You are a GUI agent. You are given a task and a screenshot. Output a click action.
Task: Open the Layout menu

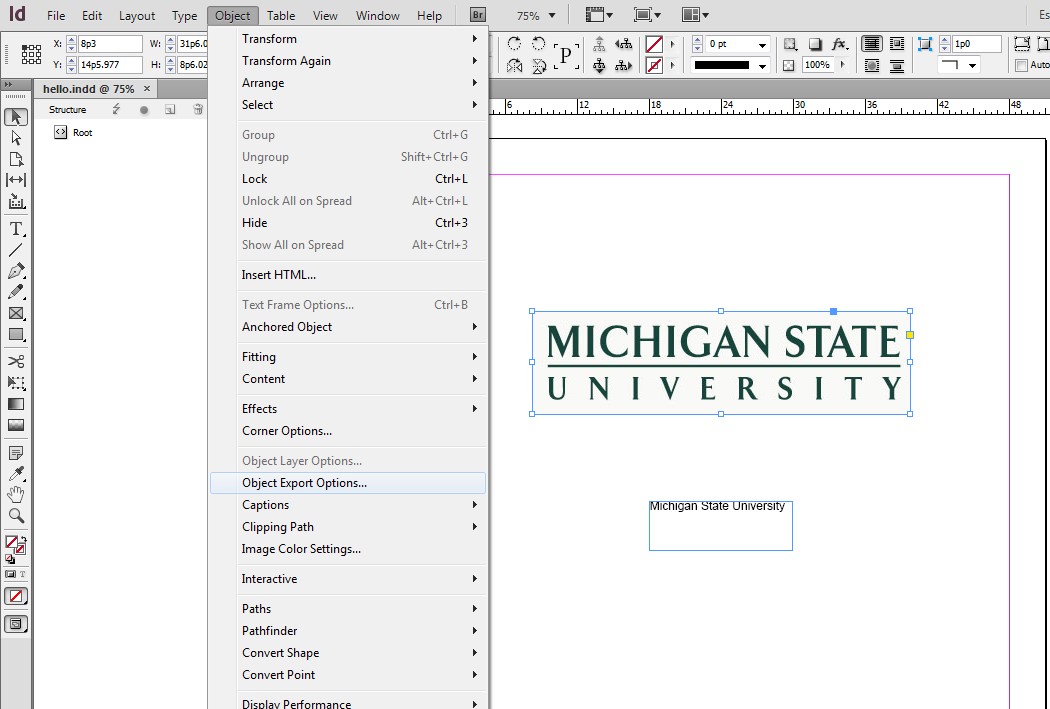coord(137,15)
